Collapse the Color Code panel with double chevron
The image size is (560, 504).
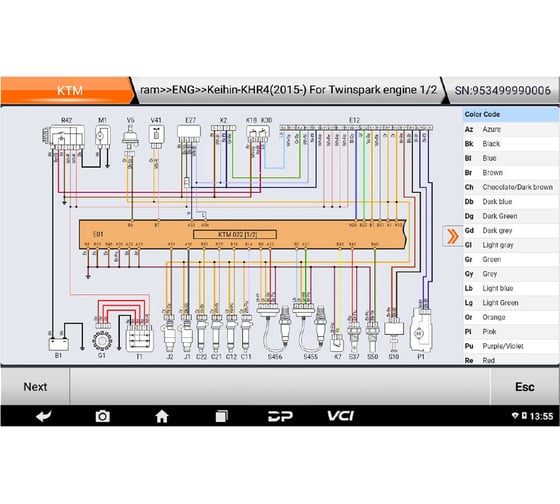point(452,236)
